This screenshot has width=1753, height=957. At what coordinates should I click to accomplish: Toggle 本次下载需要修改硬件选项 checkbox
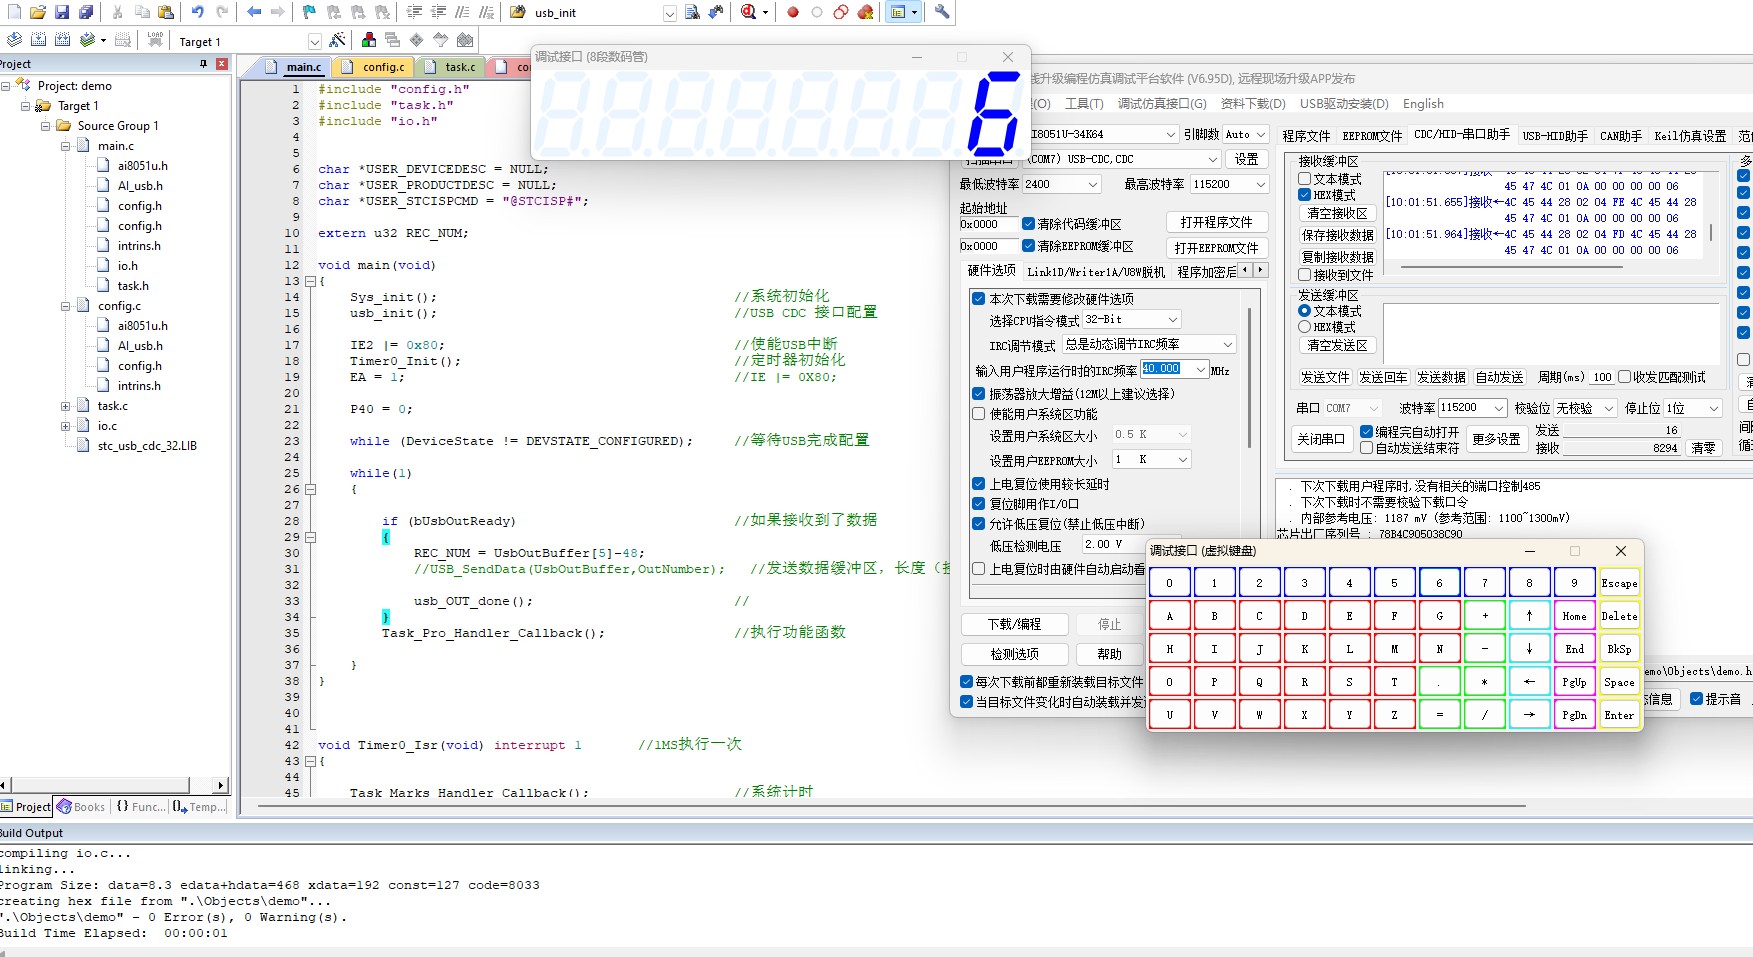point(979,298)
